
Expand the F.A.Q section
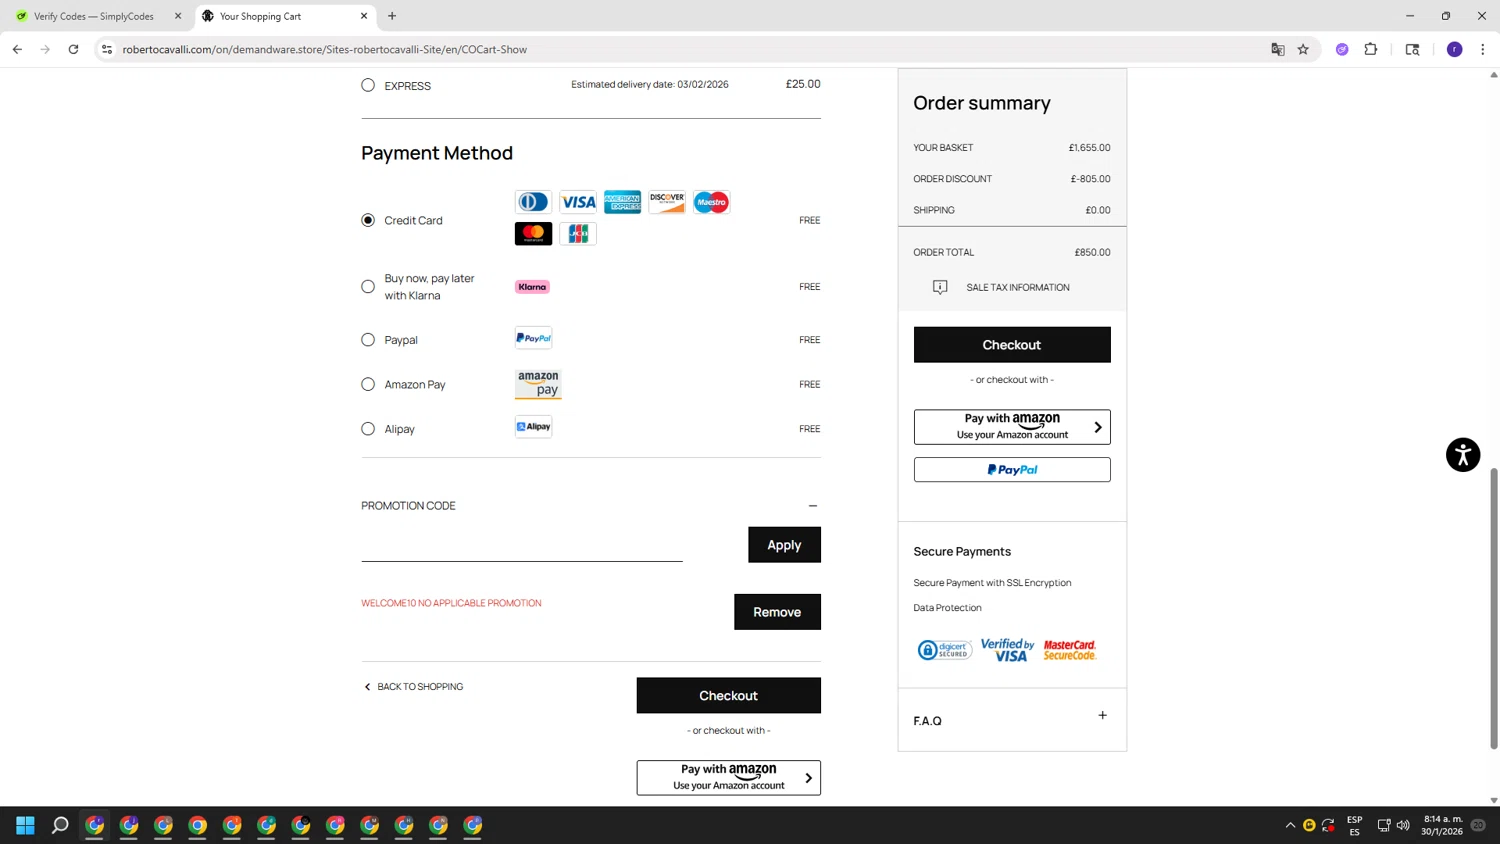[1102, 716]
